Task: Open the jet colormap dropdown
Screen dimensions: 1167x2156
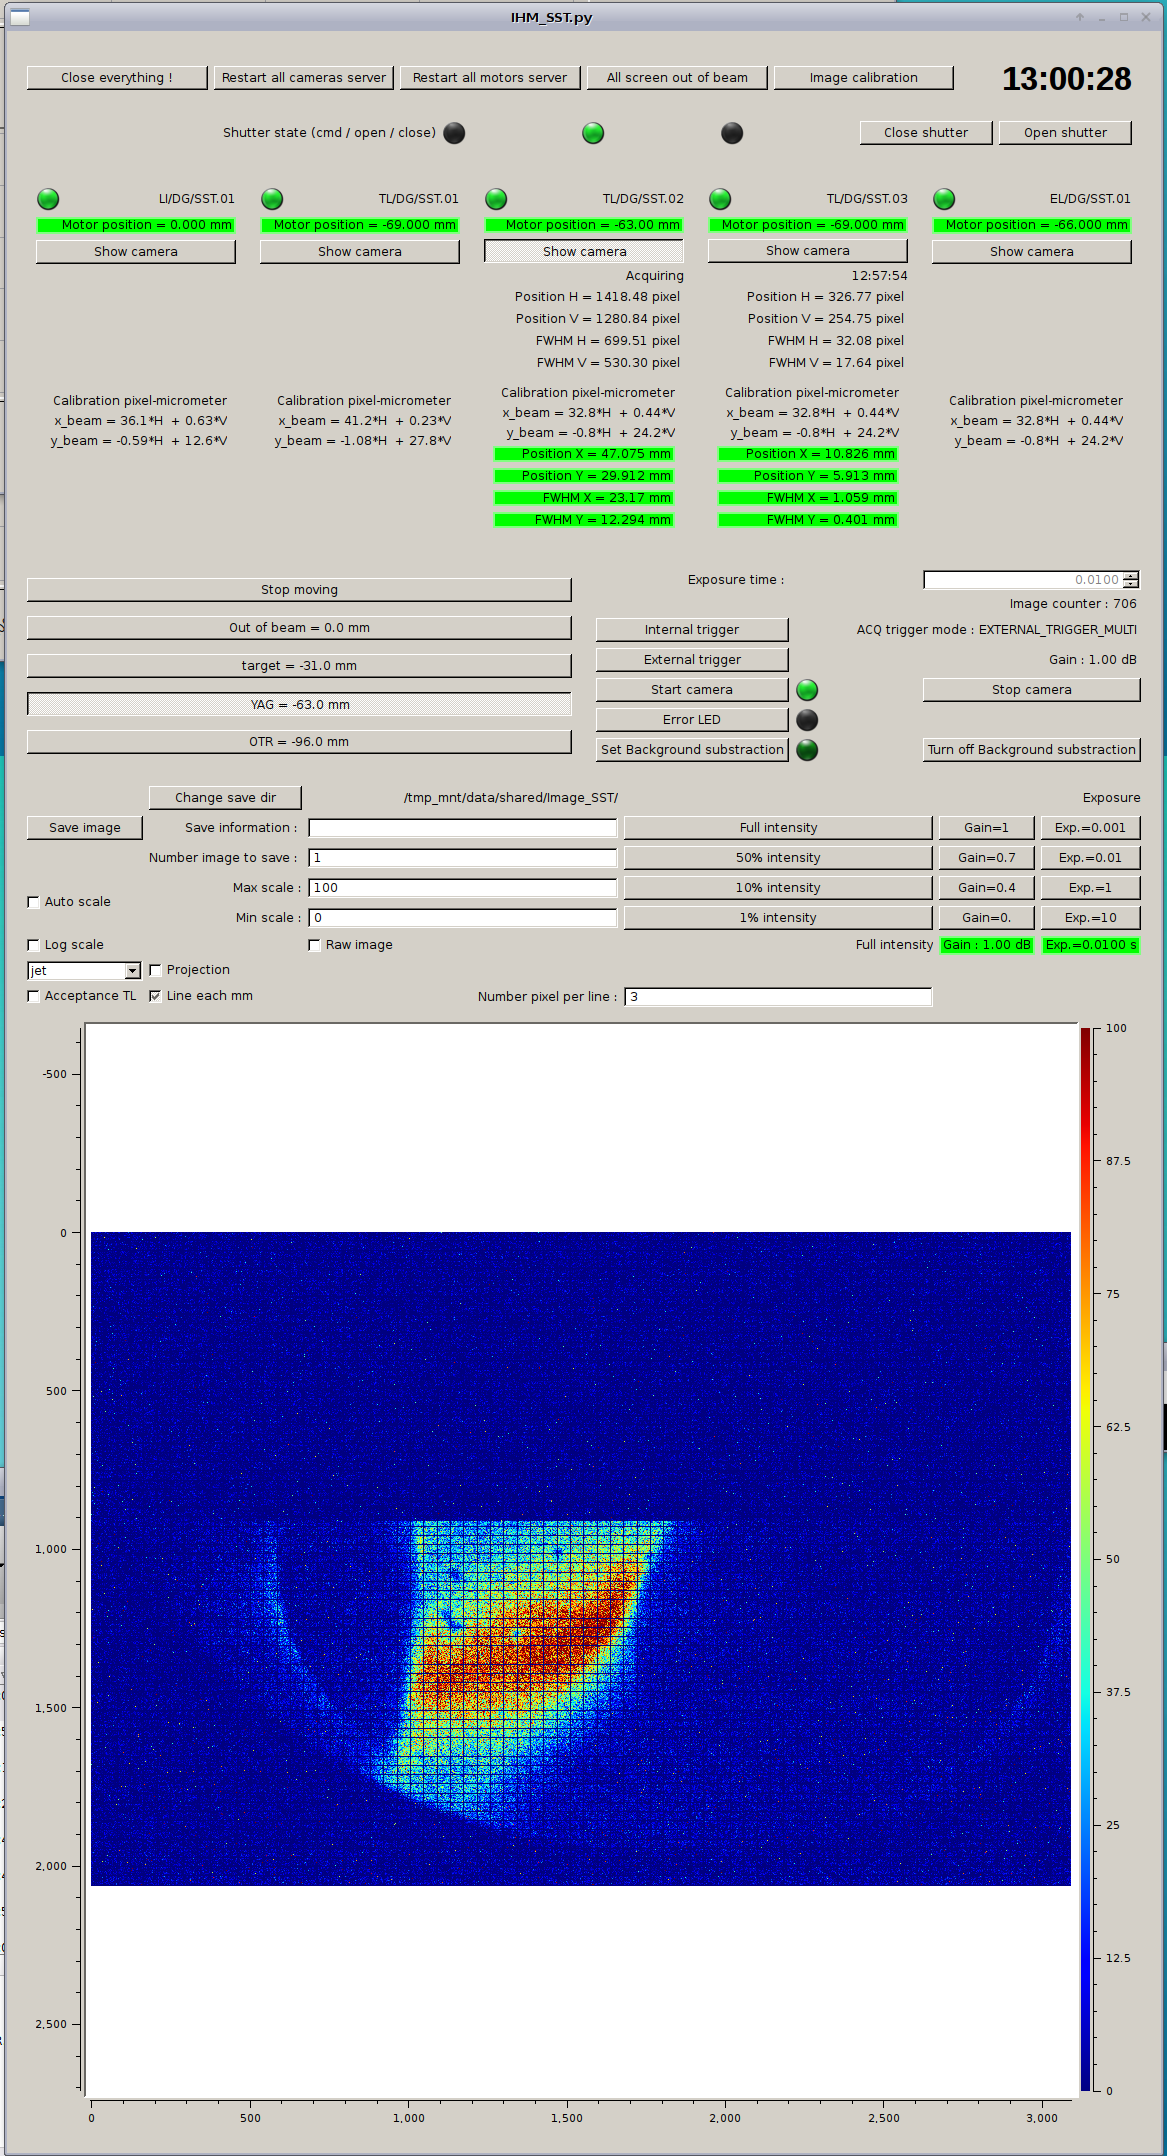Action: [132, 971]
